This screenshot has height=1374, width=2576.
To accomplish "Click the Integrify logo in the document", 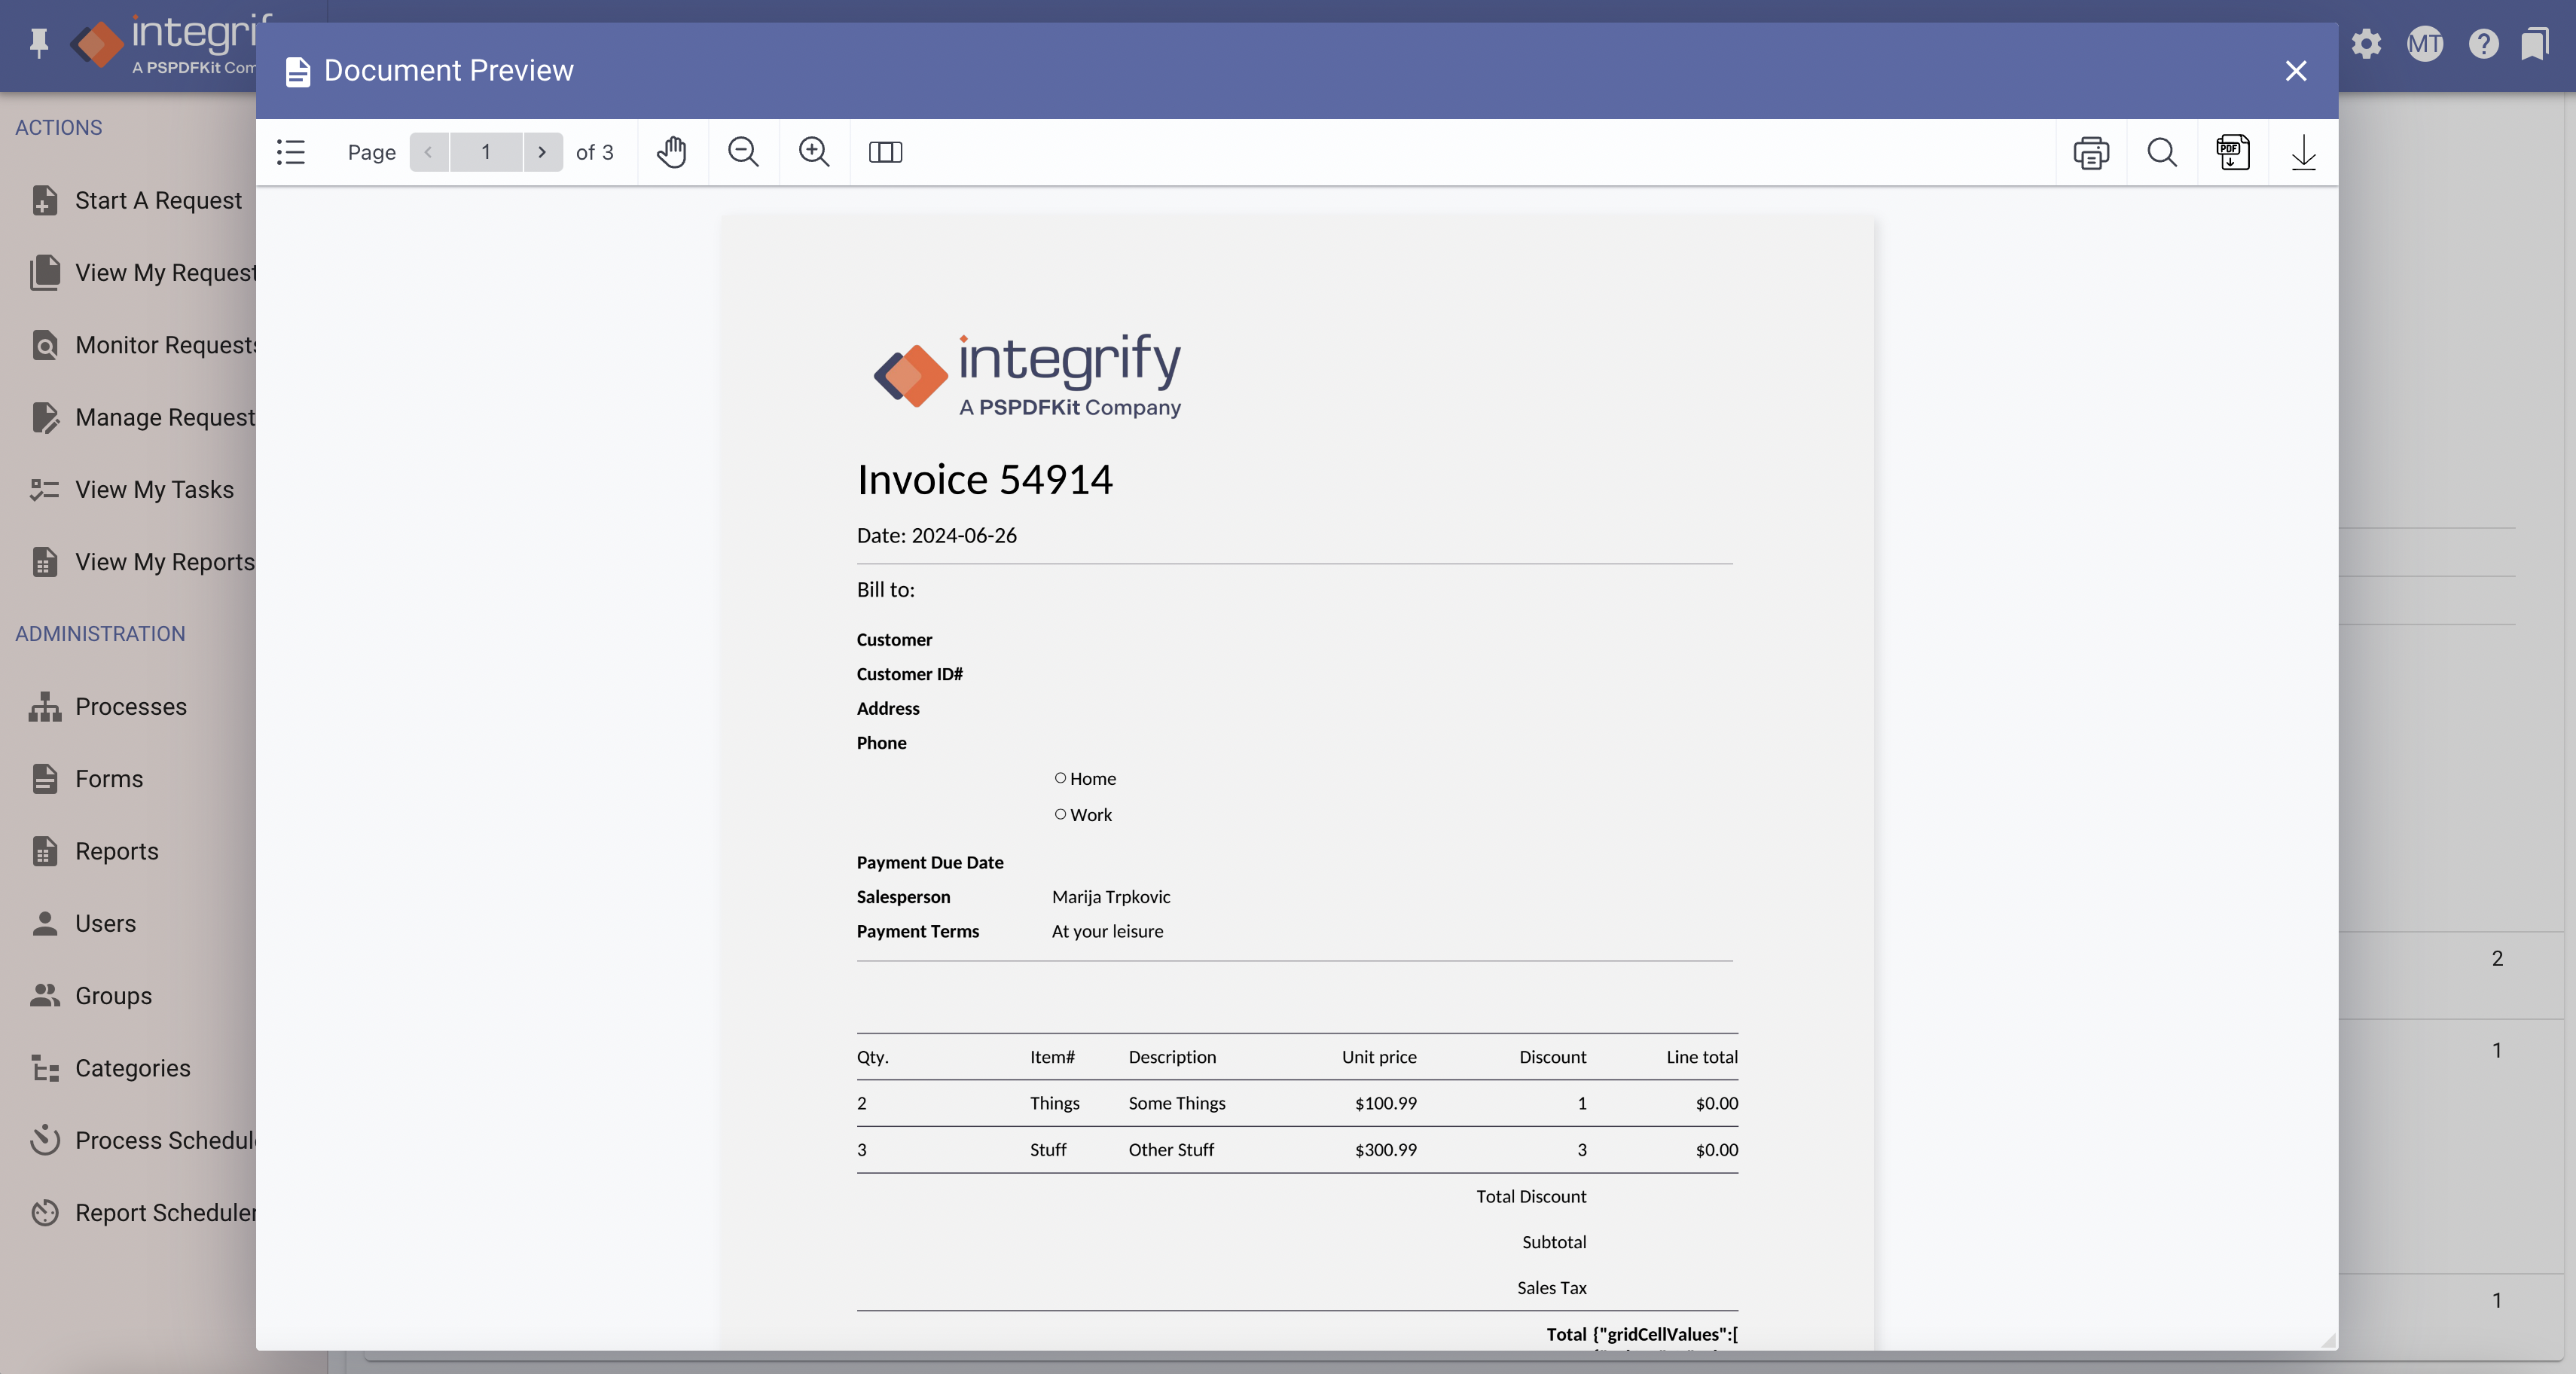I will 1027,375.
